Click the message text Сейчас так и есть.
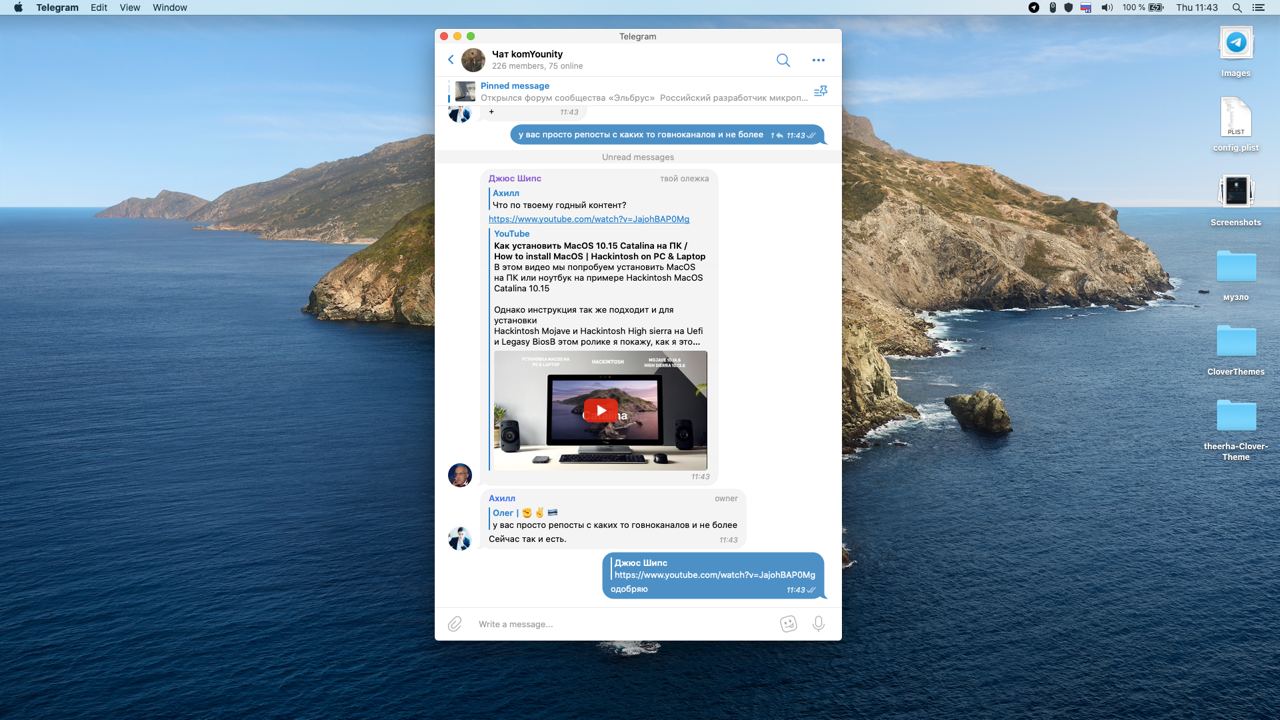The image size is (1280, 720). (x=527, y=539)
